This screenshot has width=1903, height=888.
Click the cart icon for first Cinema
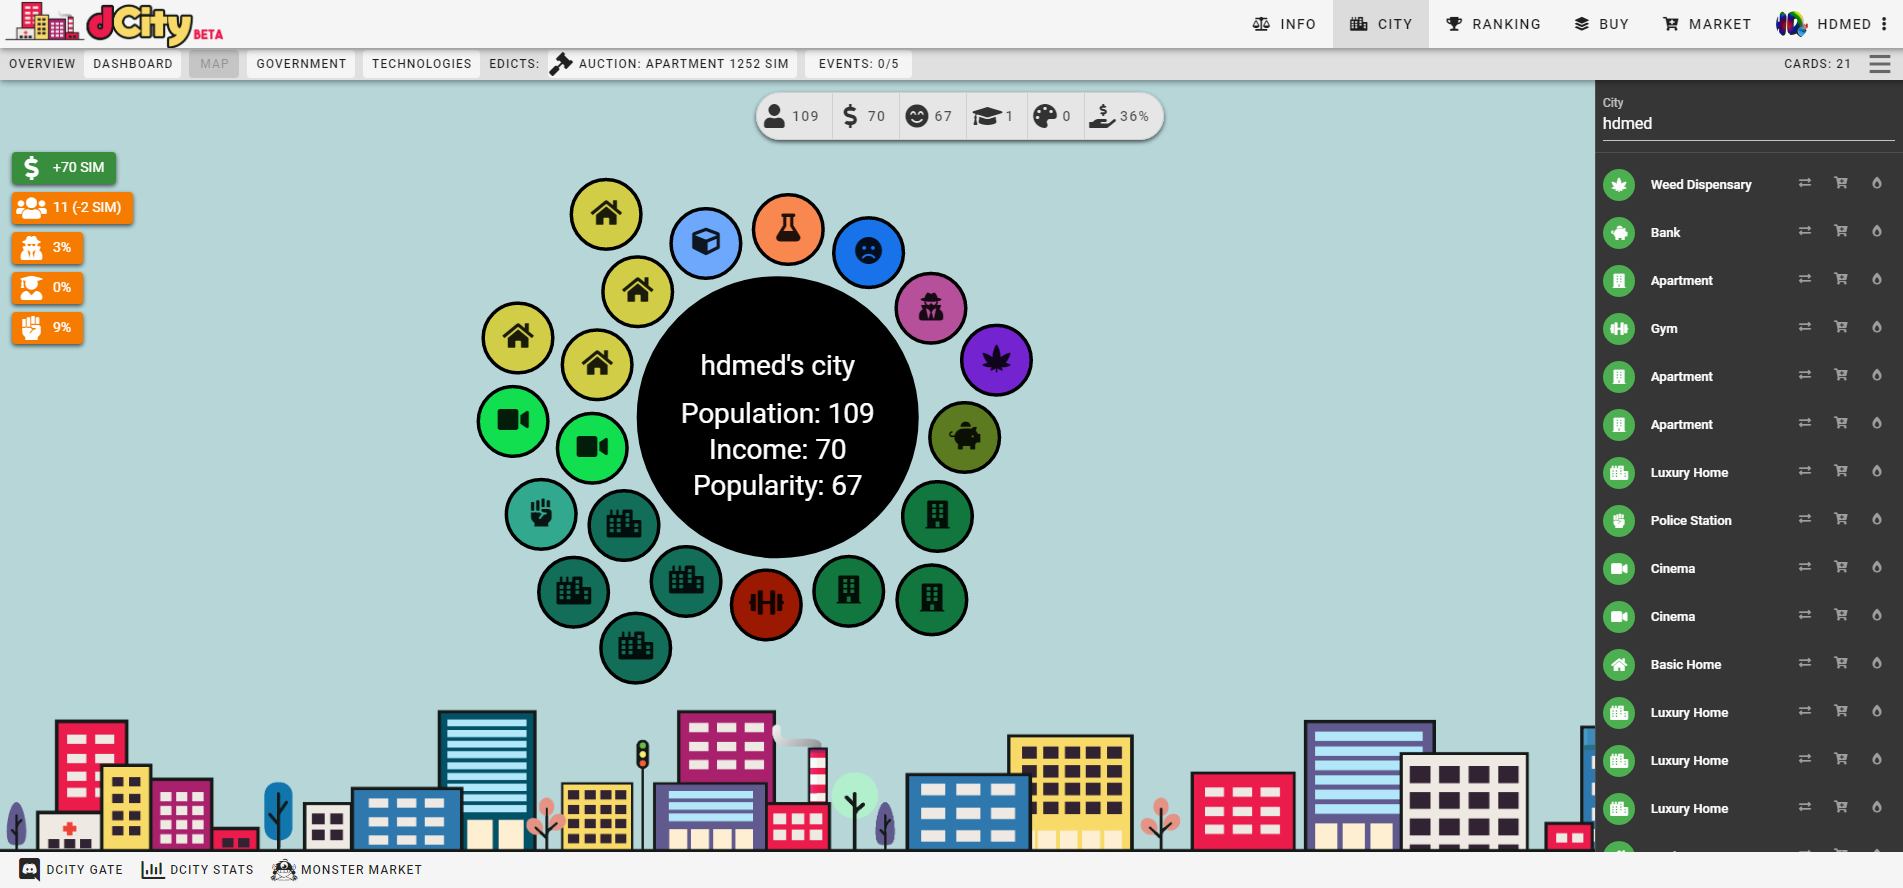coord(1841,567)
